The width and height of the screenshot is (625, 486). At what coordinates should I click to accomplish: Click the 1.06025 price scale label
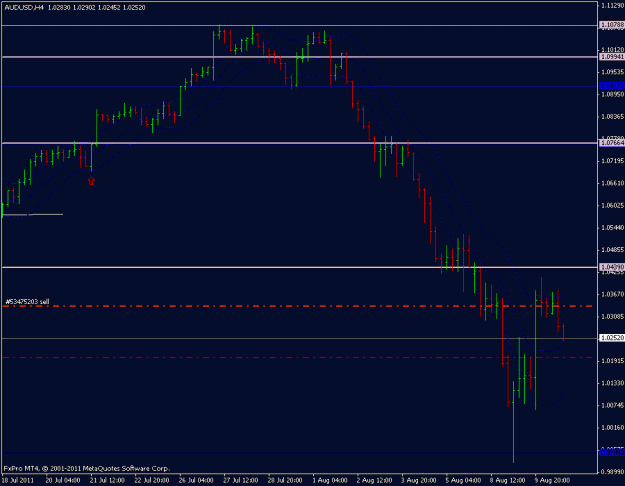tap(613, 206)
